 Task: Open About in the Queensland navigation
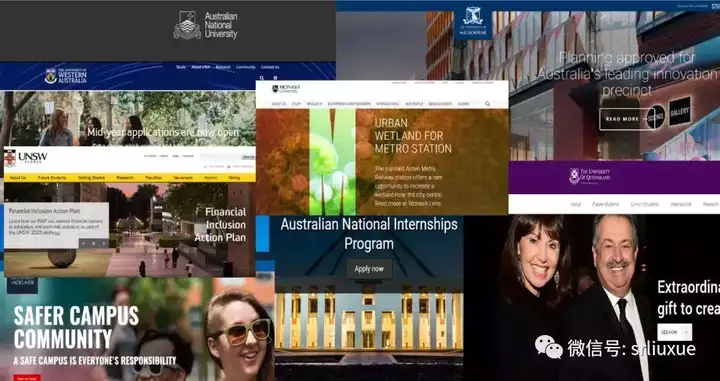tap(576, 204)
